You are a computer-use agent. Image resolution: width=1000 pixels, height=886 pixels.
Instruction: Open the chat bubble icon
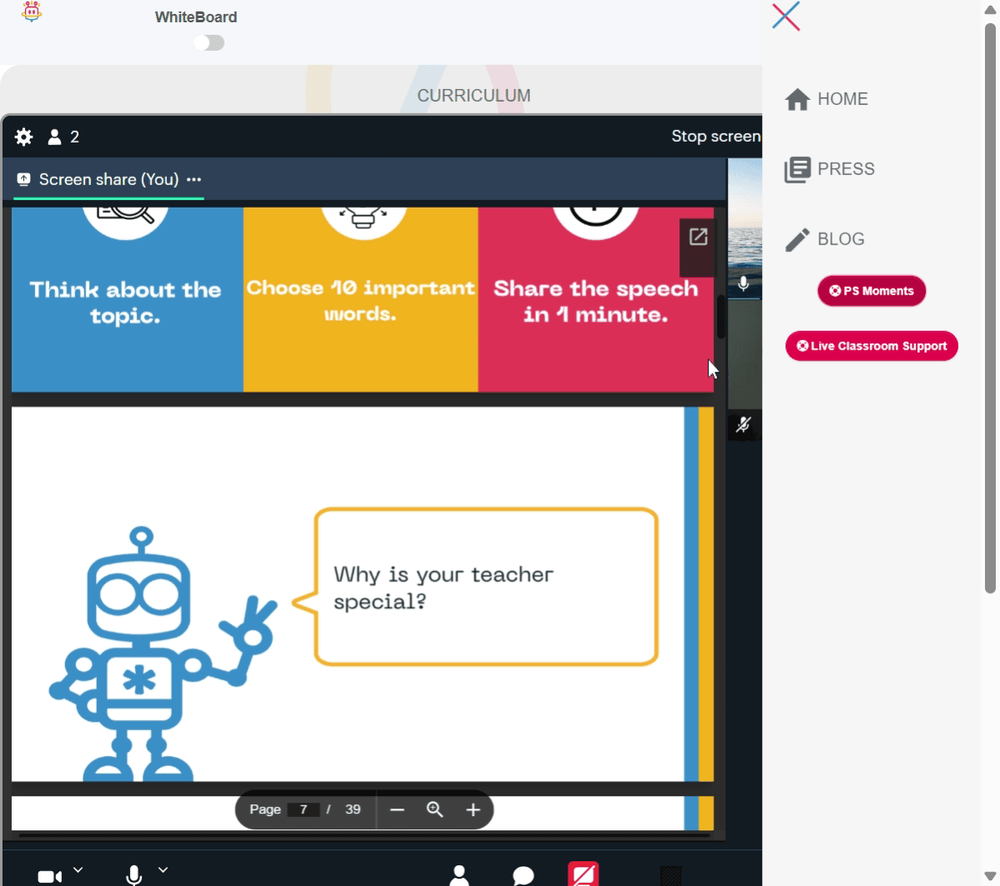[523, 876]
